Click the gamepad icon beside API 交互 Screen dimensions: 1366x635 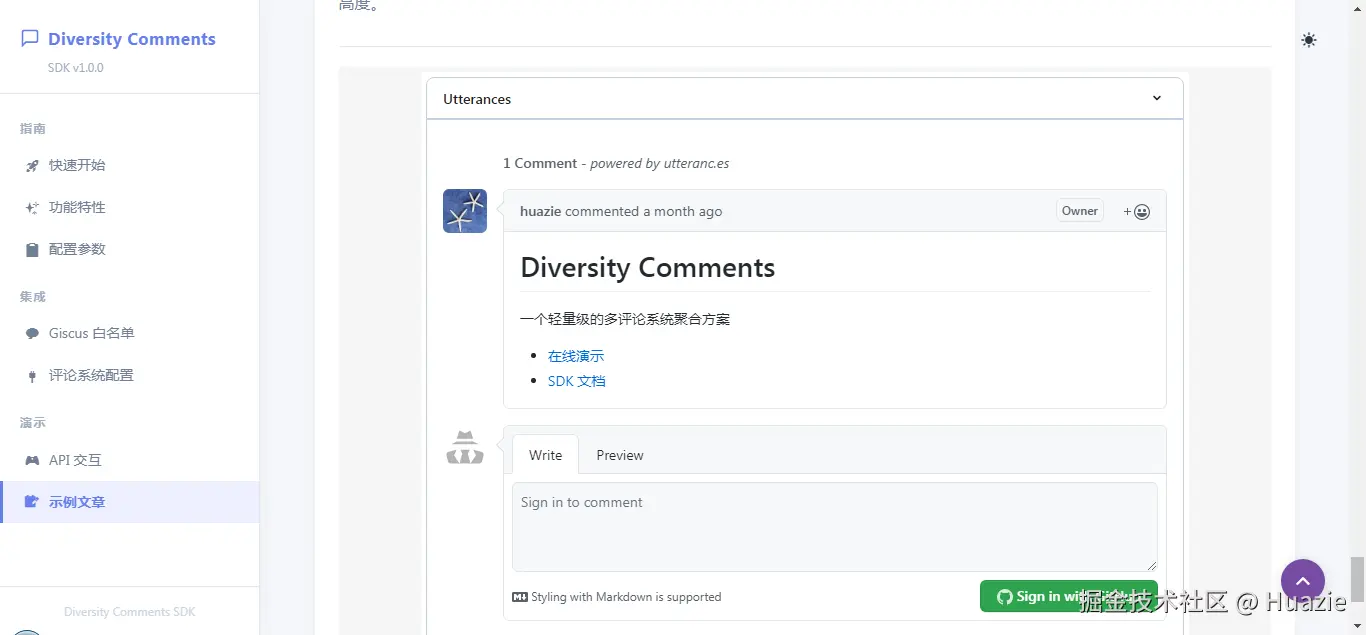coord(31,461)
